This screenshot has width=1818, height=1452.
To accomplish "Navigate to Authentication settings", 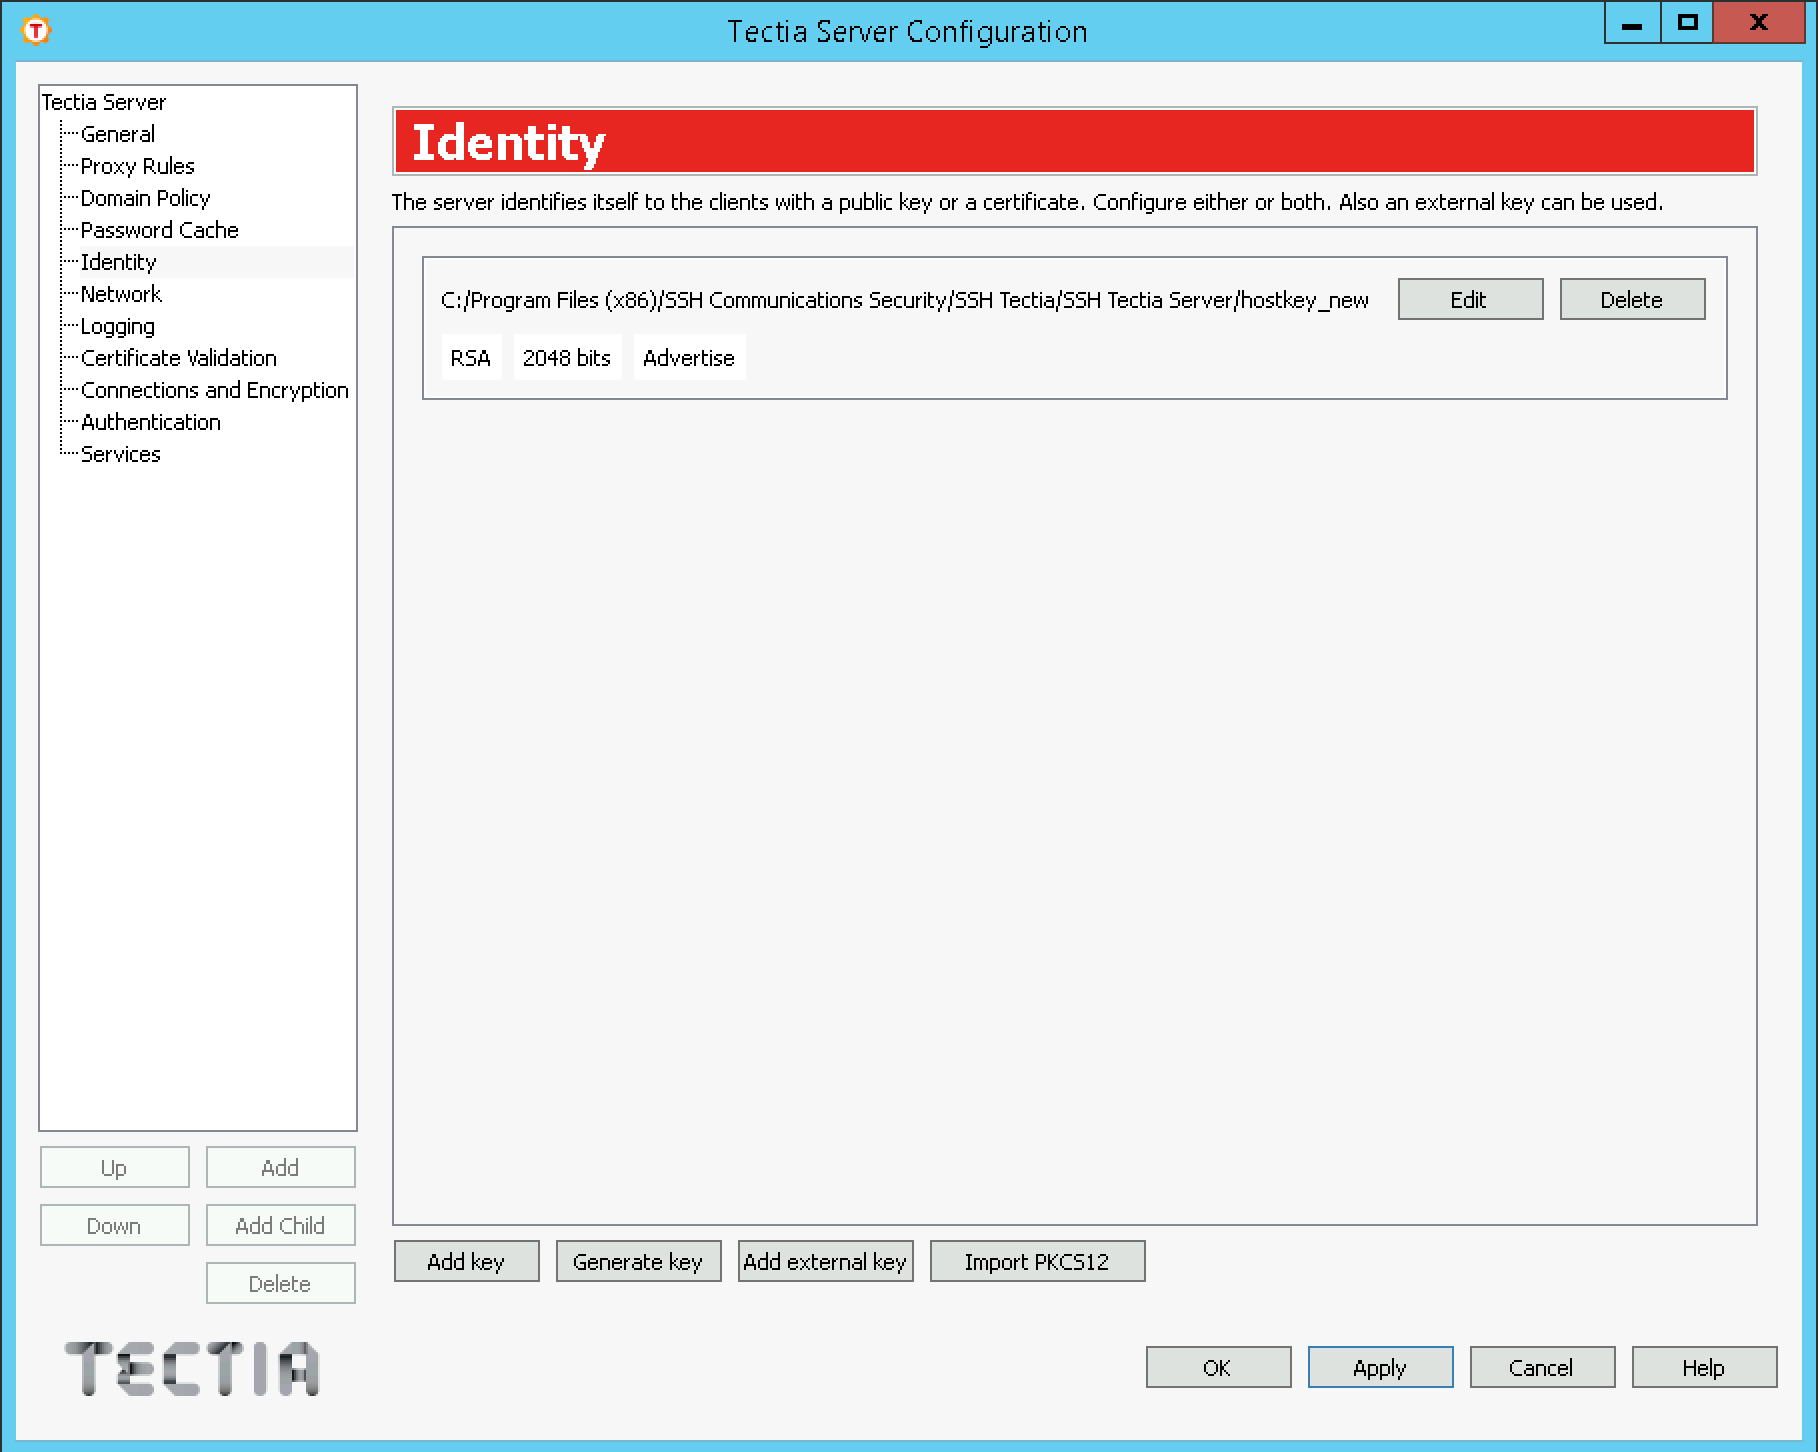I will [x=150, y=422].
